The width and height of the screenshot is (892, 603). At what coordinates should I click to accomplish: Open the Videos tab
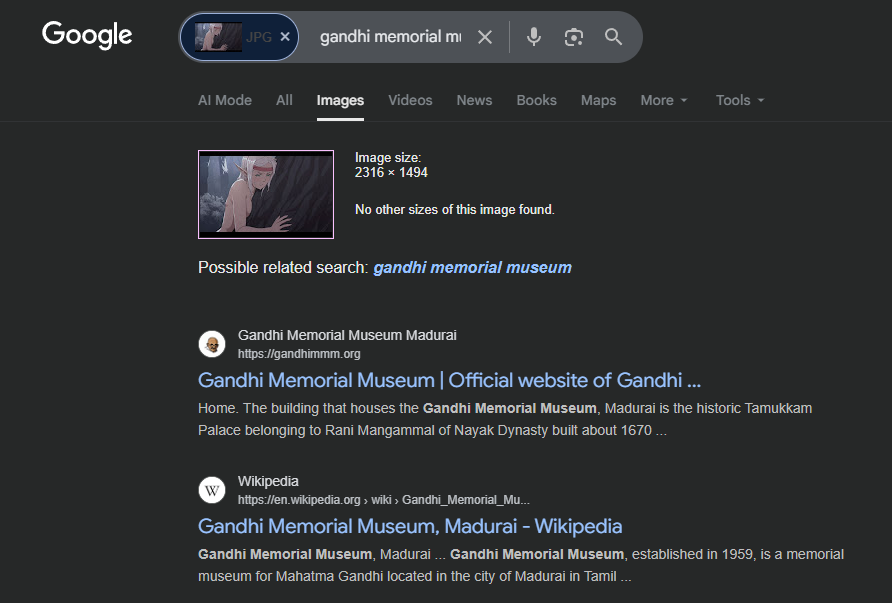tap(410, 100)
